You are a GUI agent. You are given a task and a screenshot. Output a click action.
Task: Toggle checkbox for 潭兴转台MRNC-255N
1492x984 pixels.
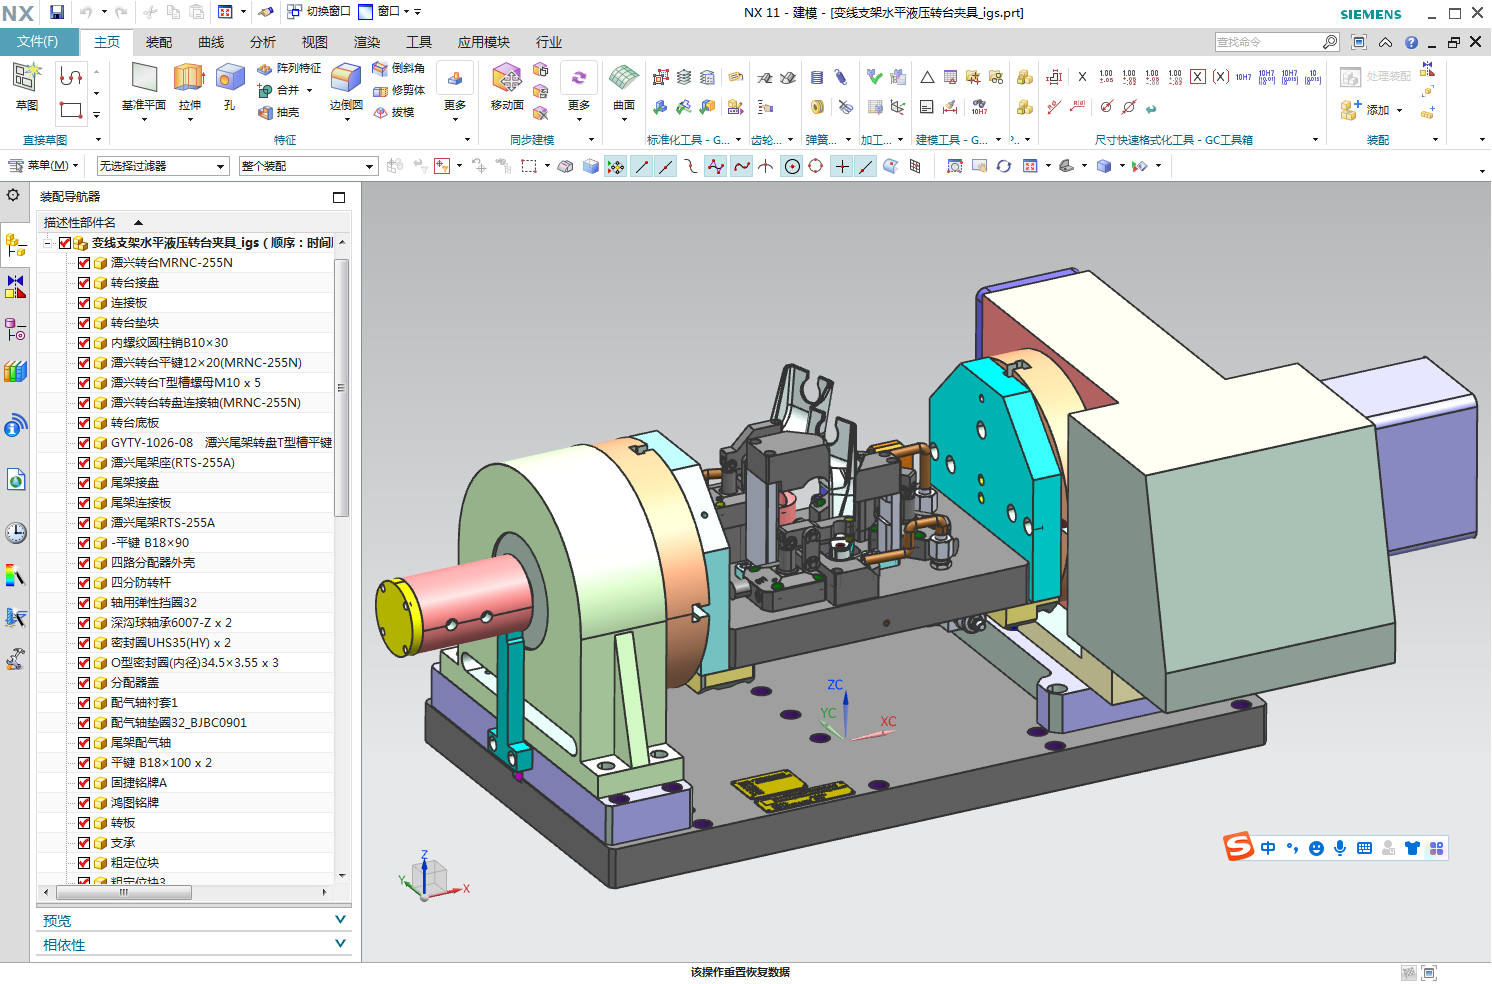point(84,263)
